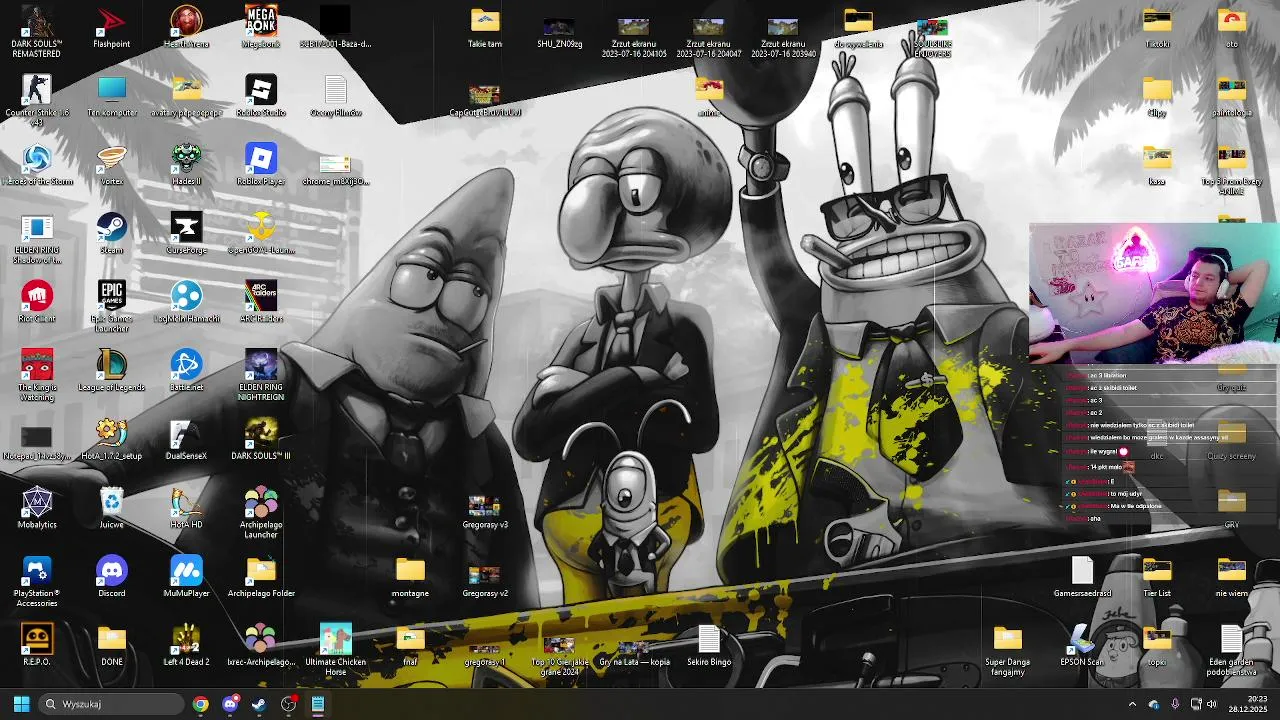
Task: Open the Gamesrsaedrasd text file
Action: tap(1082, 577)
